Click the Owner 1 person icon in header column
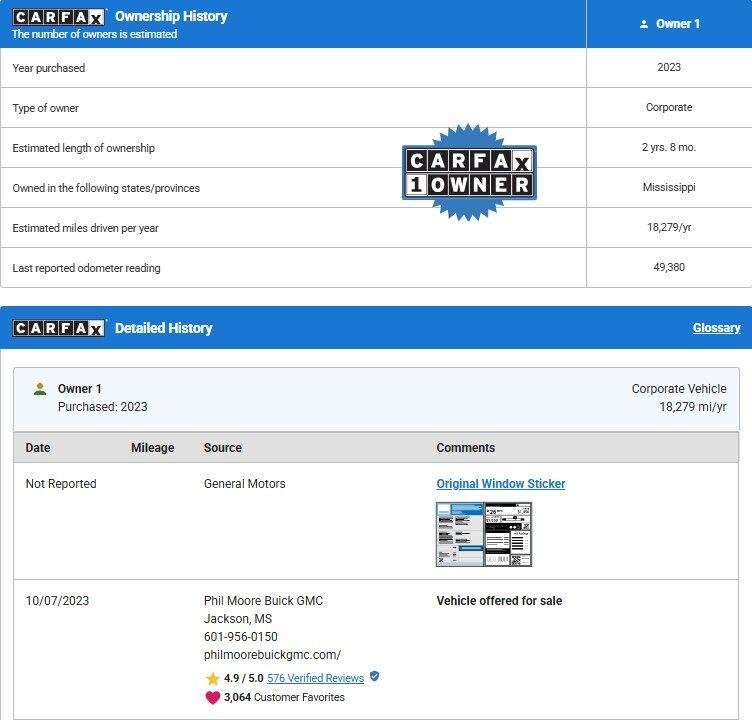This screenshot has width=752, height=720. tap(644, 24)
